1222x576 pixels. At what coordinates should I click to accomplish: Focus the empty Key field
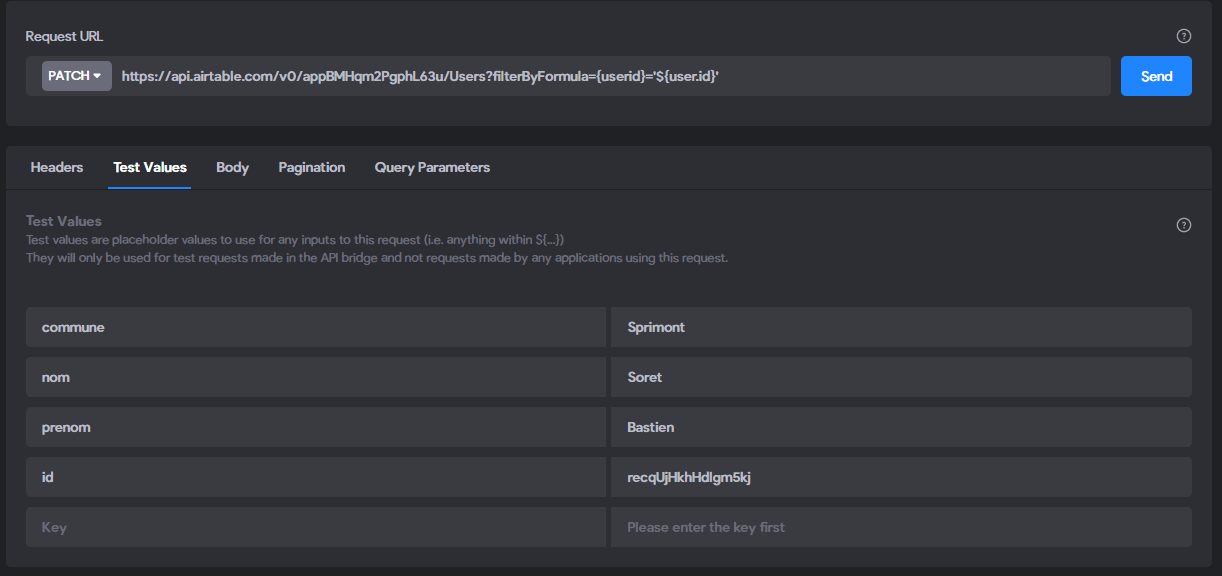[x=316, y=527]
